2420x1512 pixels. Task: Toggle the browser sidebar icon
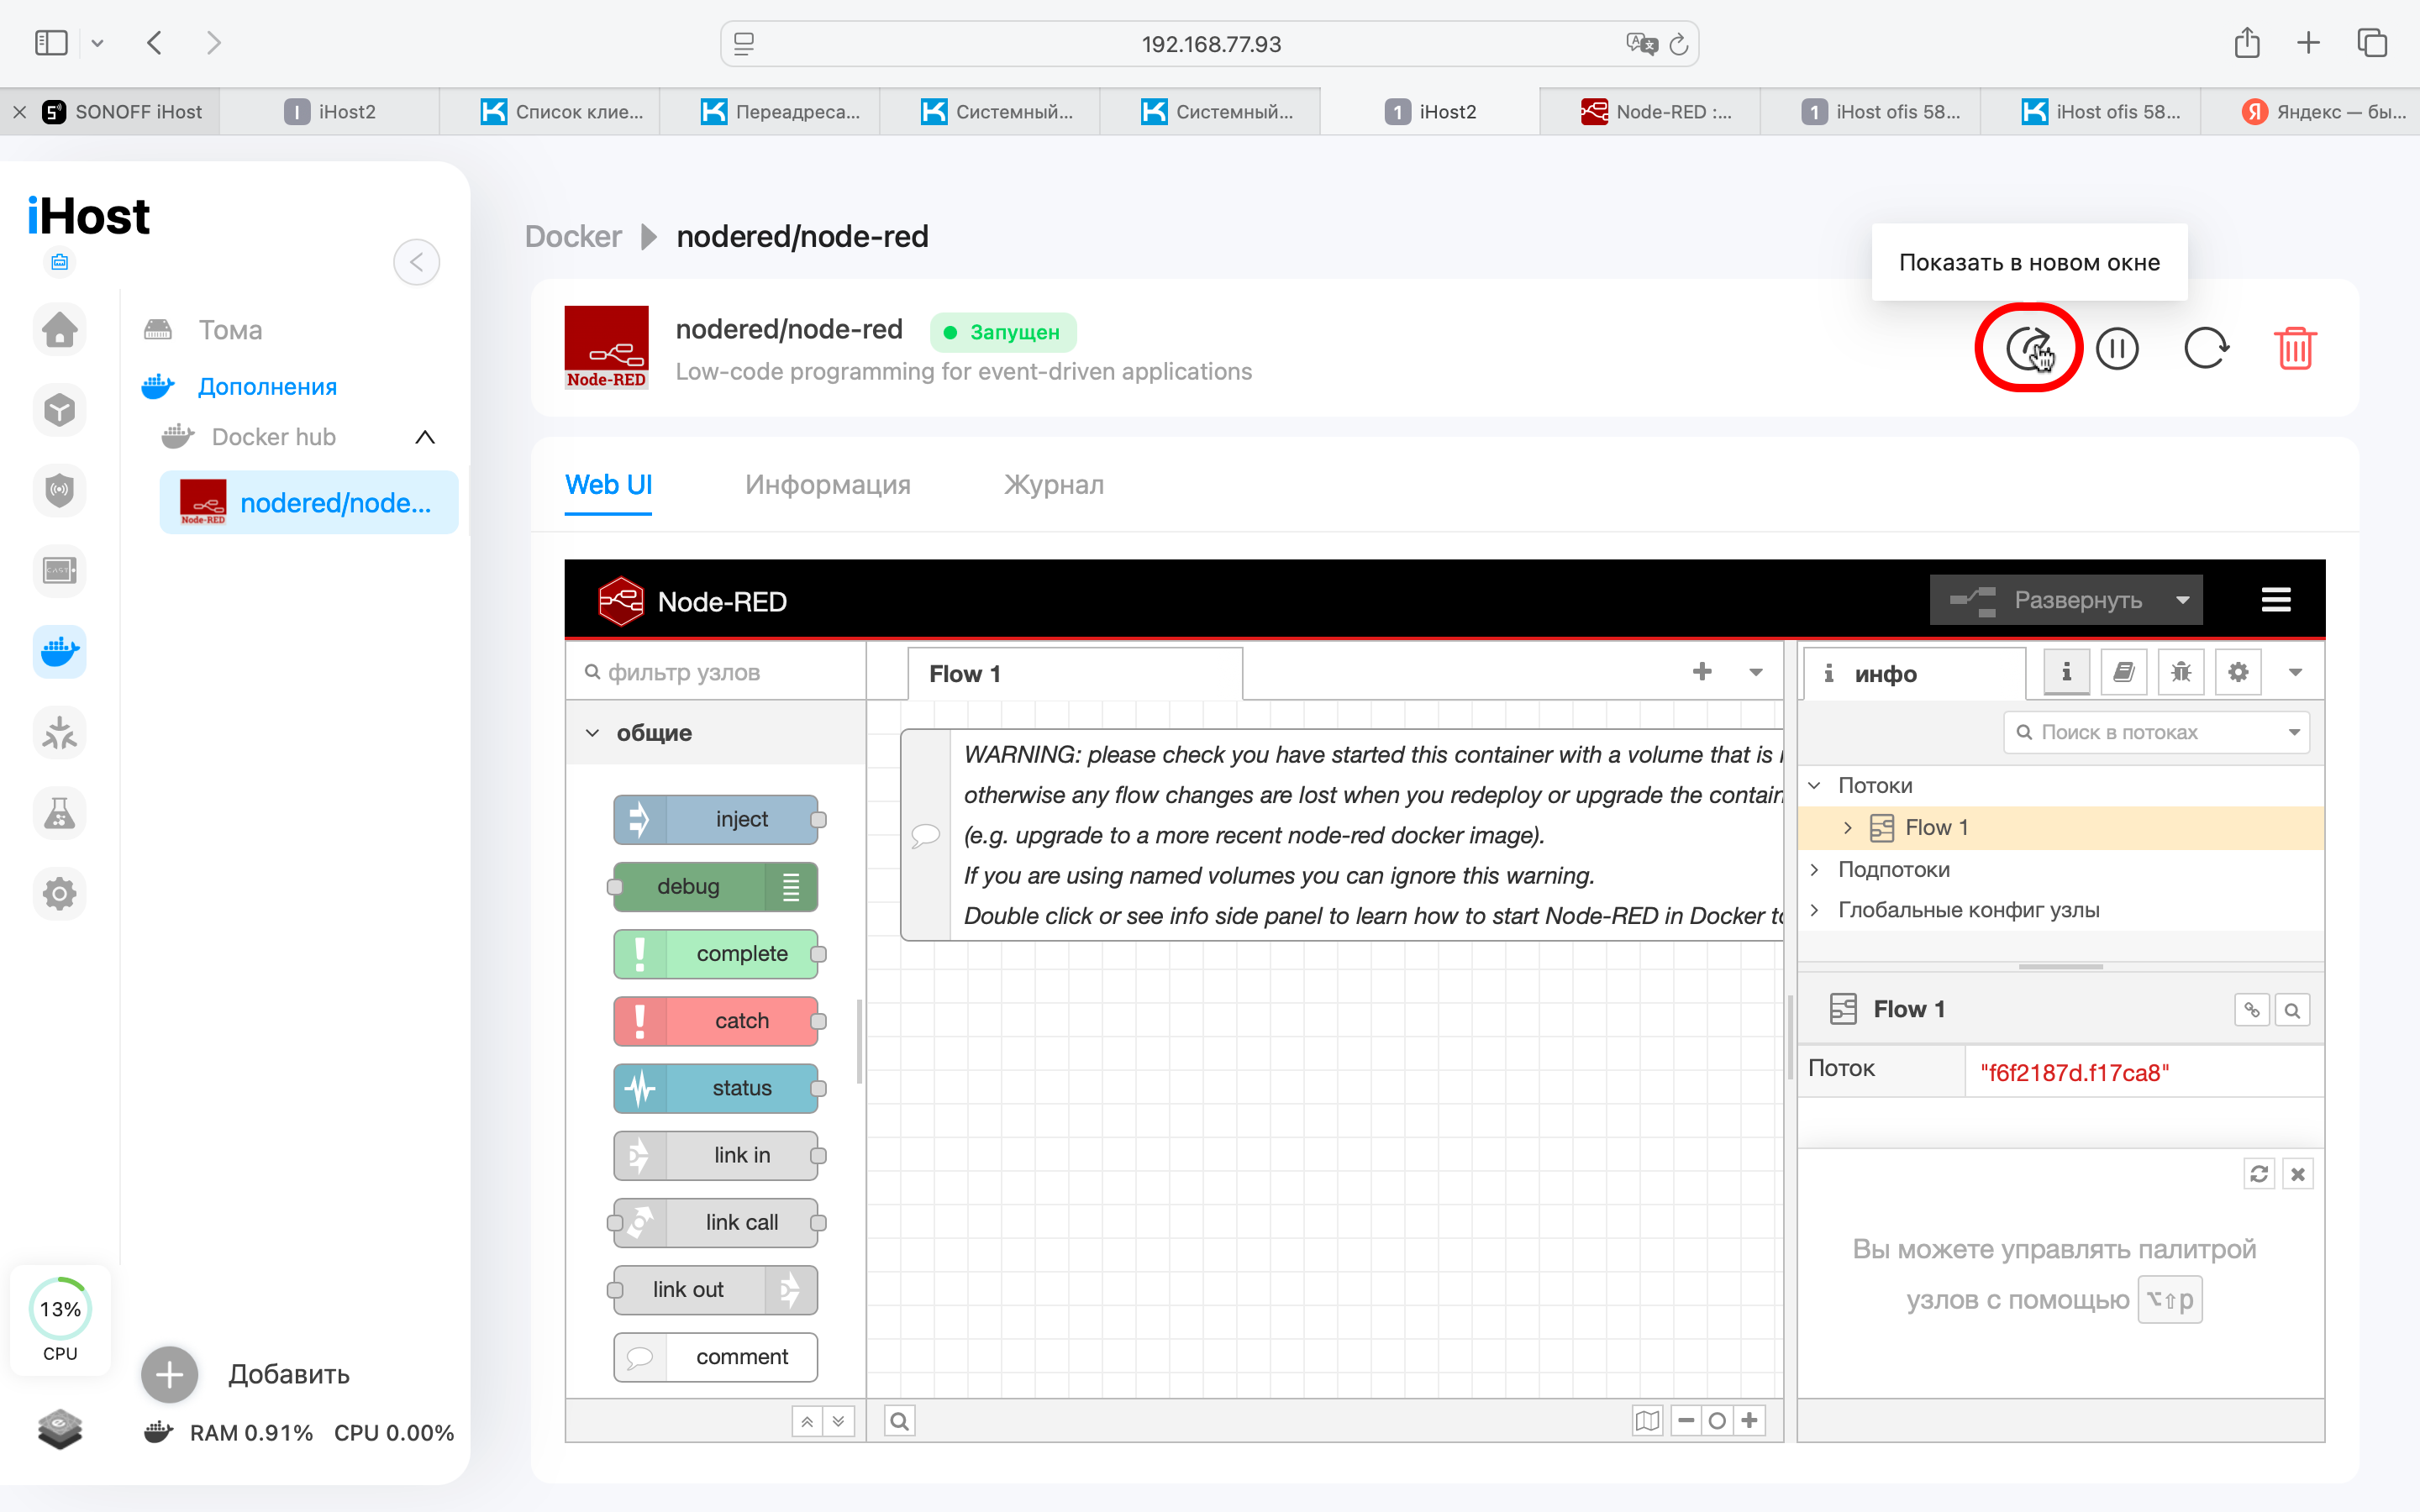click(51, 43)
